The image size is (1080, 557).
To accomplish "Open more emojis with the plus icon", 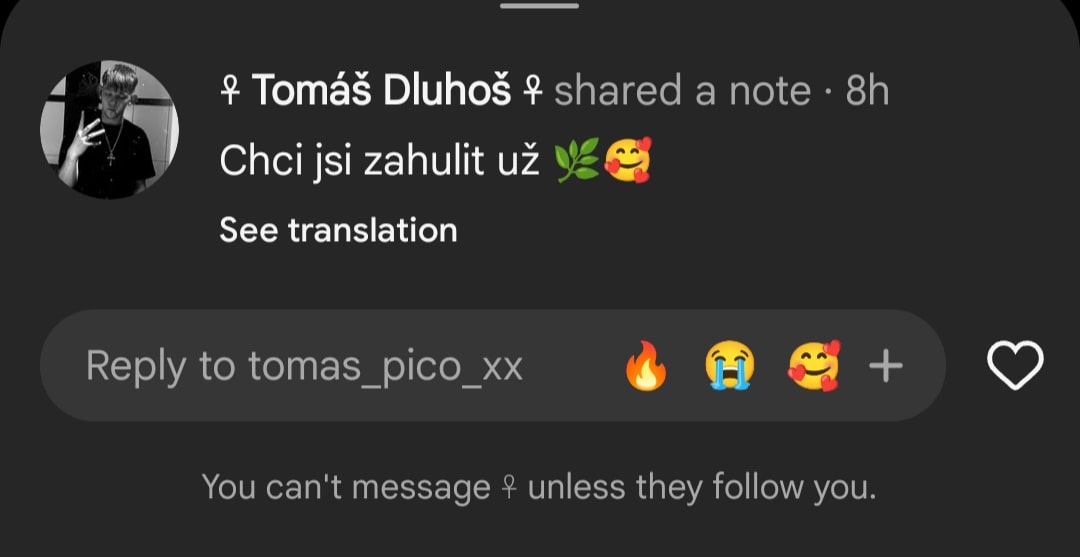I will click(x=886, y=366).
